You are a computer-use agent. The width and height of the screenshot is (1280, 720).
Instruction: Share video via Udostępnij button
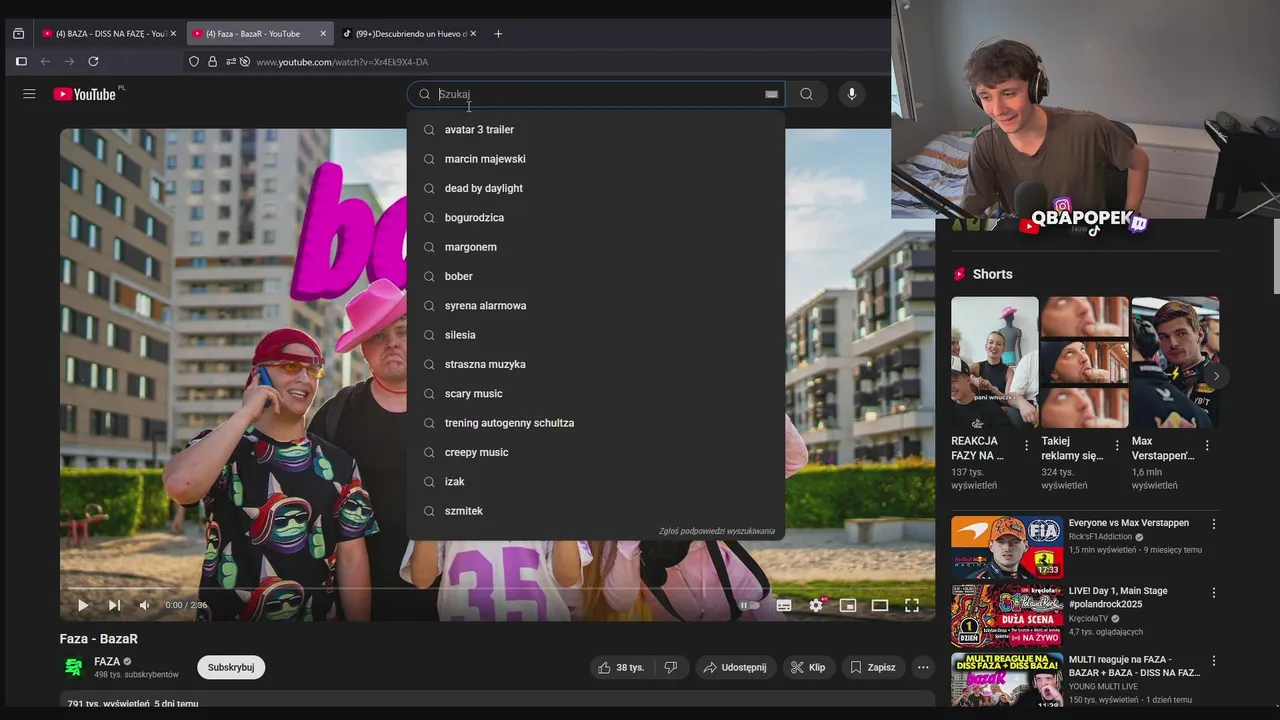[734, 667]
